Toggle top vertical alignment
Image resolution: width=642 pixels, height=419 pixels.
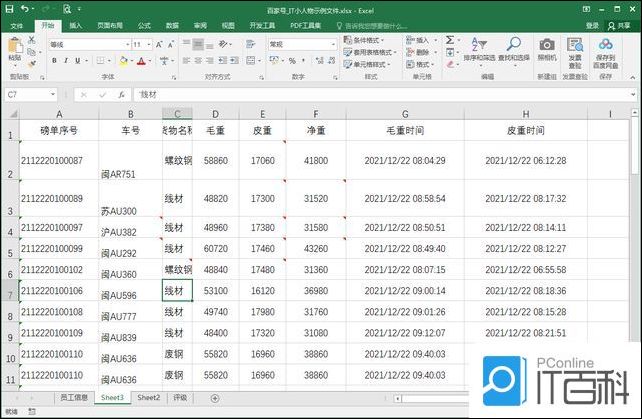coord(186,43)
